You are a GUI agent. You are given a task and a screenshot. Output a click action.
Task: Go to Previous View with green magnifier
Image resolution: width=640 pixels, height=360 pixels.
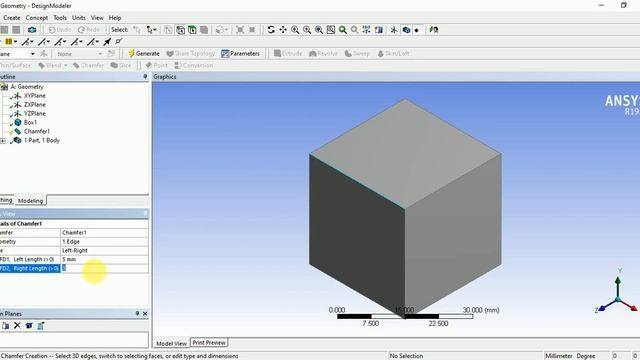pyautogui.click(x=343, y=30)
